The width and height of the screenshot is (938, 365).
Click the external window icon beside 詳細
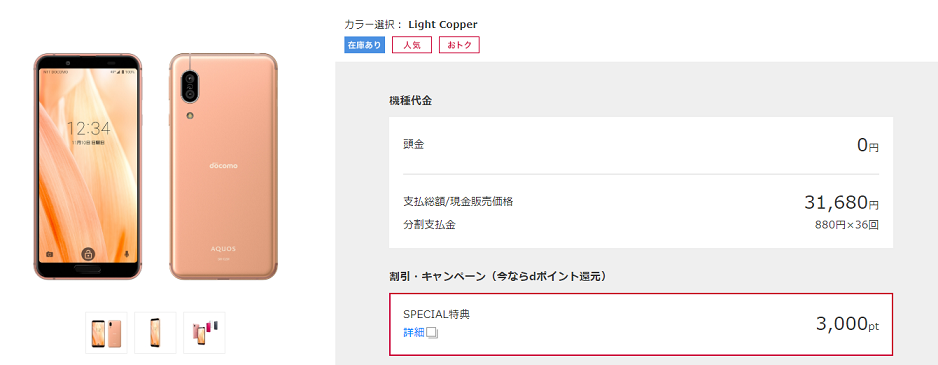point(433,333)
